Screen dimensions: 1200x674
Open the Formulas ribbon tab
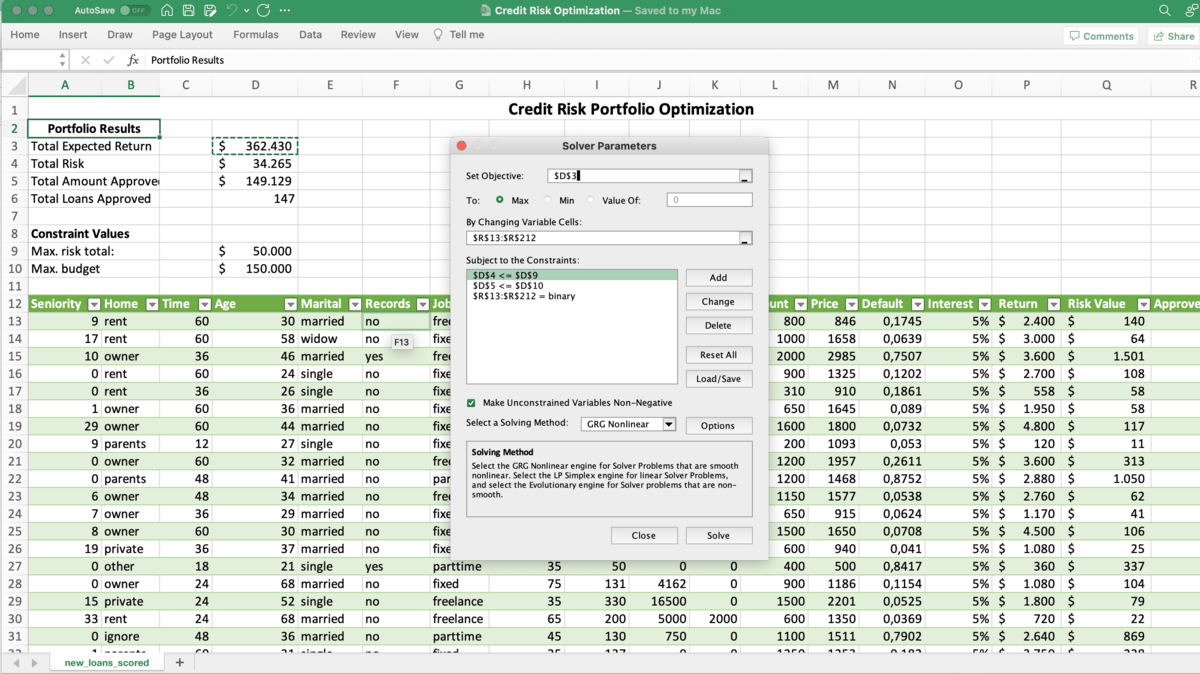pos(256,35)
